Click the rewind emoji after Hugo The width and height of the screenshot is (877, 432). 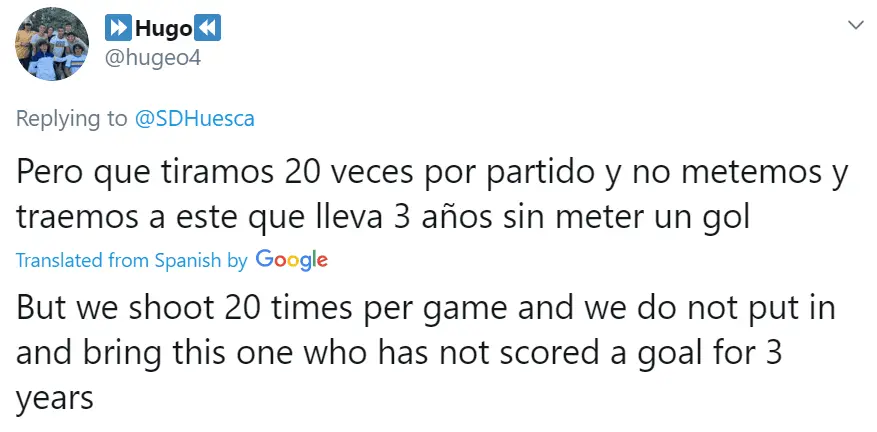pyautogui.click(x=209, y=29)
